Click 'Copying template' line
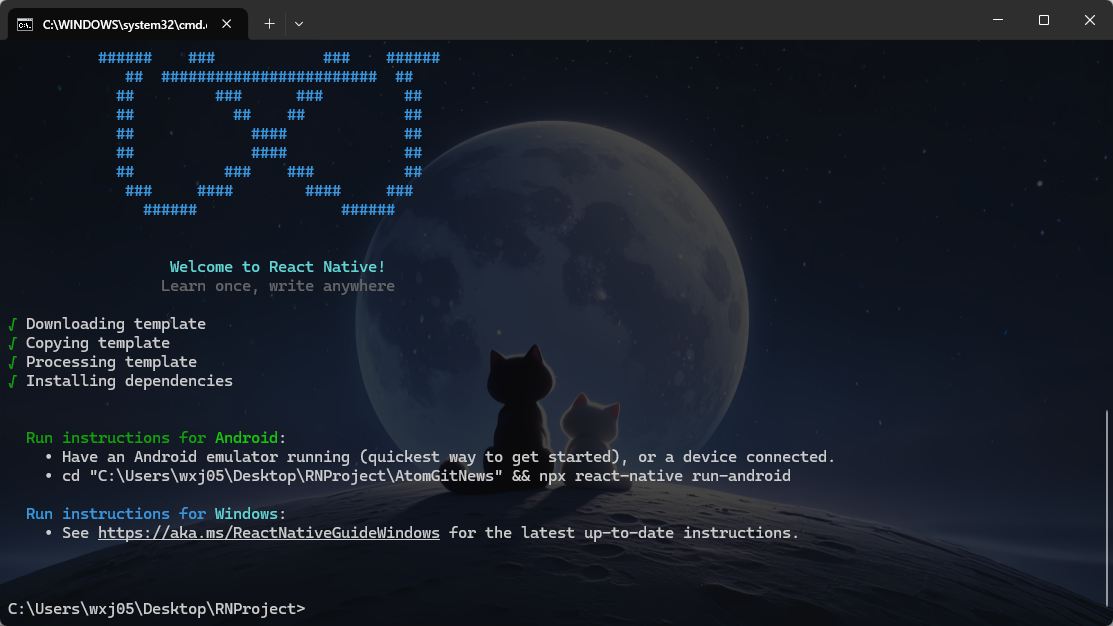This screenshot has height=626, width=1113. click(98, 343)
